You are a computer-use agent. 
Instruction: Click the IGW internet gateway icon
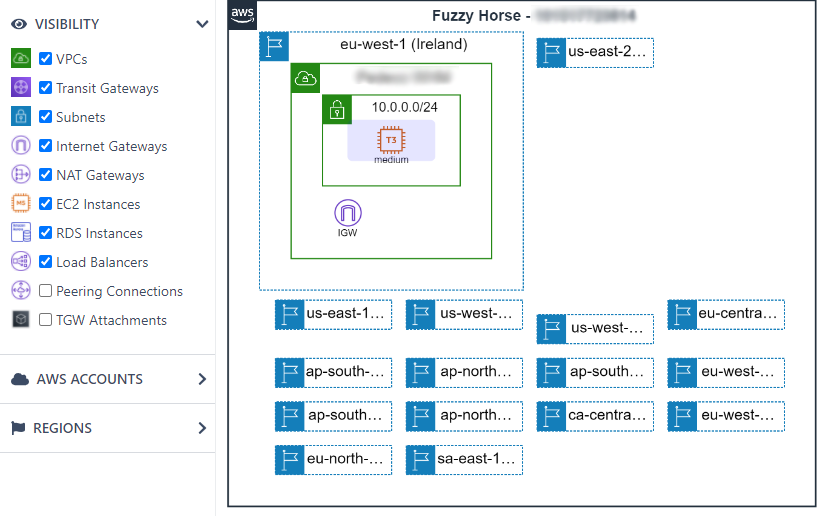(348, 213)
